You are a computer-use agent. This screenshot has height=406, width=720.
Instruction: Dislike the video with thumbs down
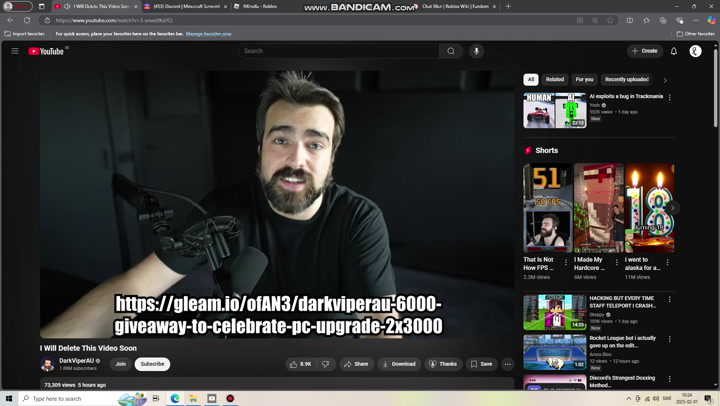pos(326,364)
